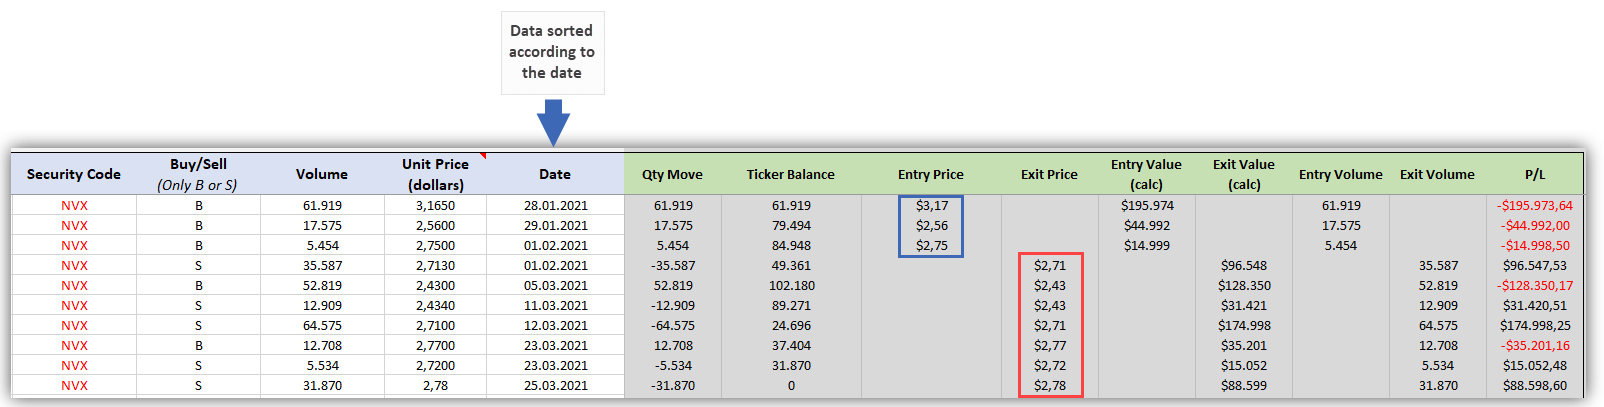Screen dimensions: 1604x407
Task: Click the Security Code column header
Action: tap(74, 174)
